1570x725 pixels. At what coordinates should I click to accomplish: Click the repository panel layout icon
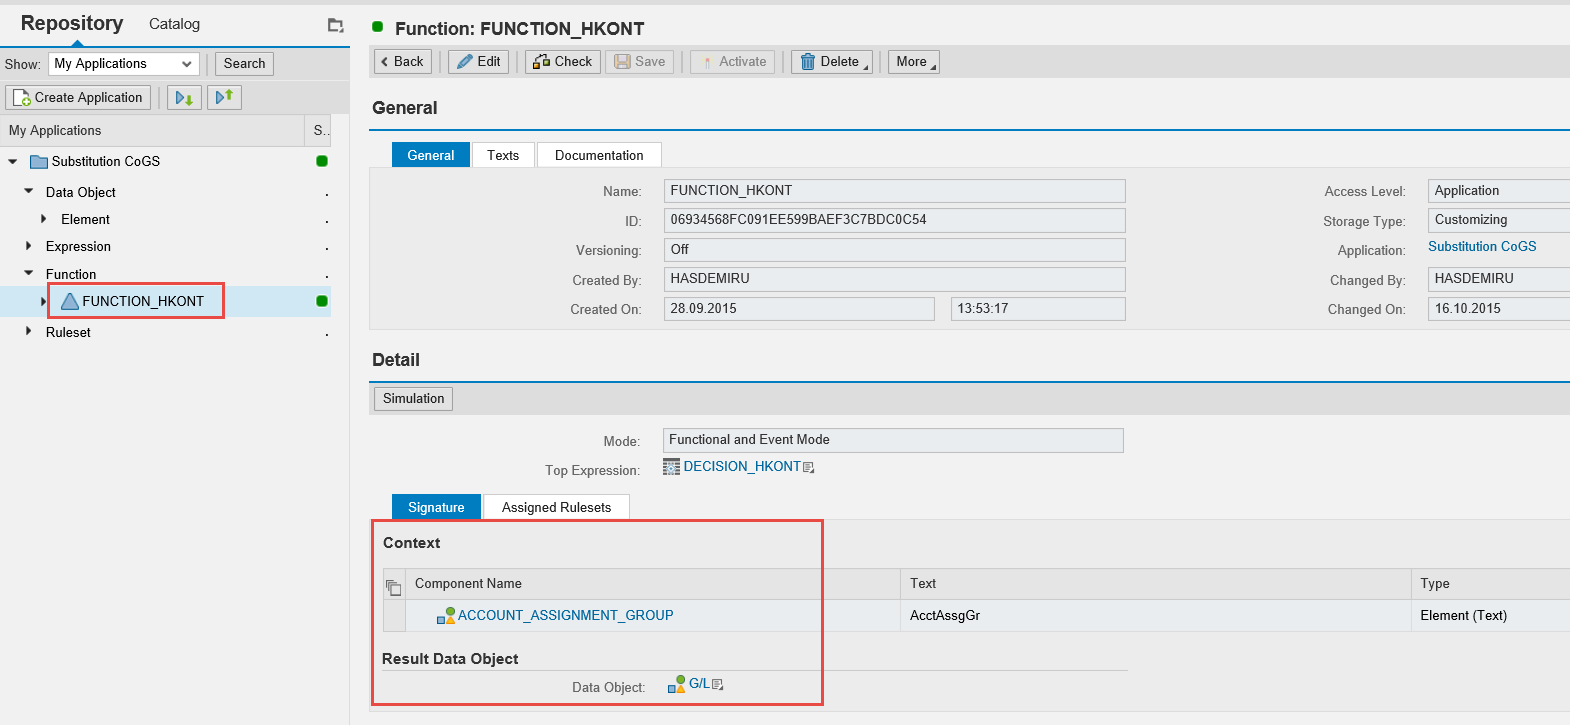tap(335, 25)
